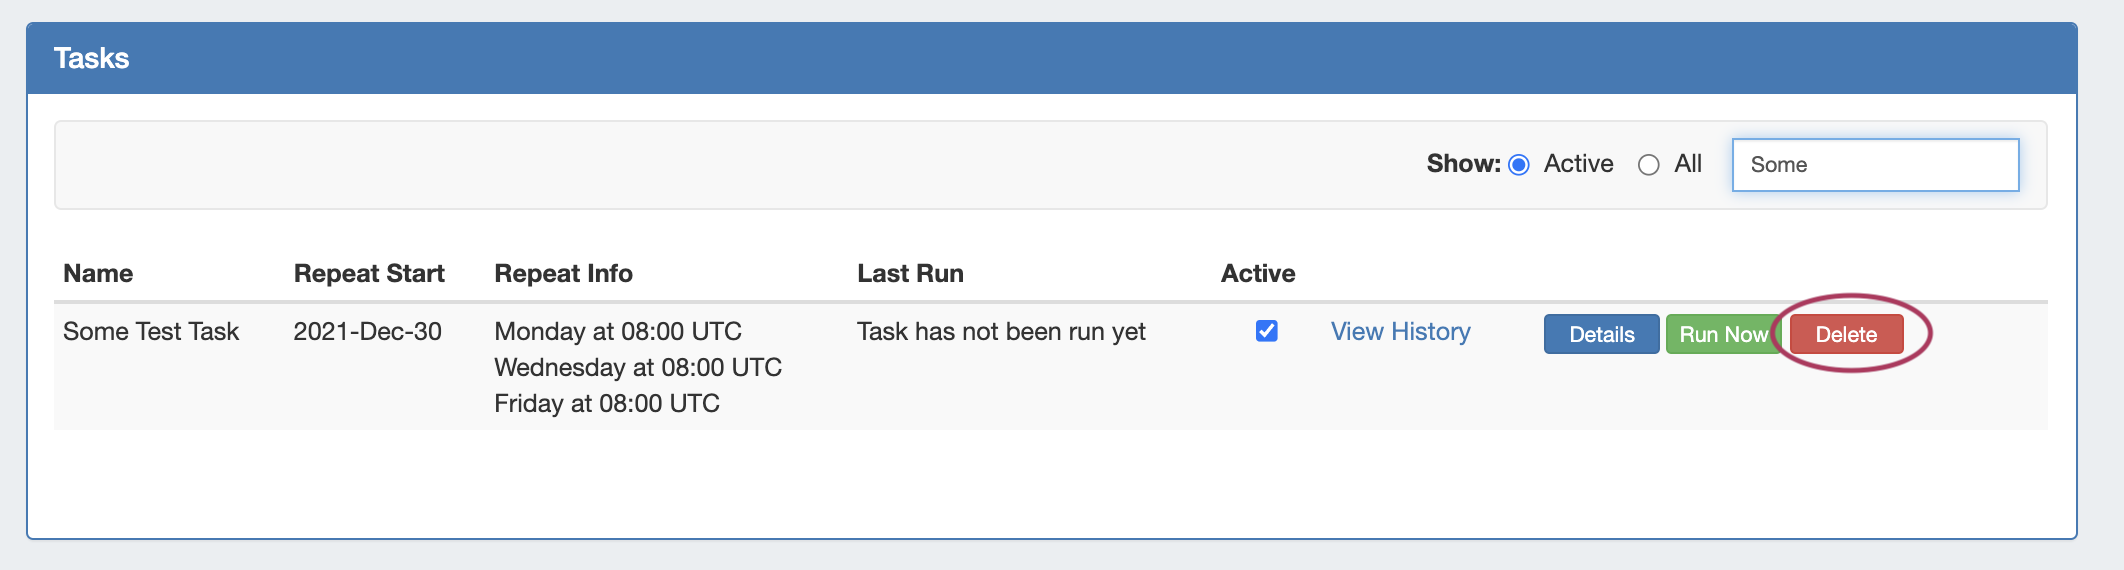This screenshot has width=2124, height=570.
Task: Hit the red Delete button
Action: pos(1846,334)
